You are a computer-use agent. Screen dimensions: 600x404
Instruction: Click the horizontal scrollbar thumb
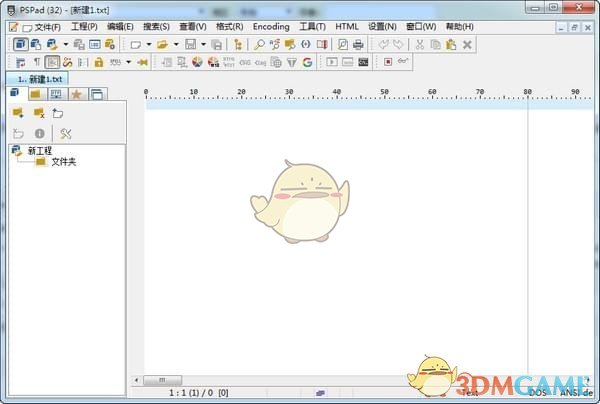162,380
